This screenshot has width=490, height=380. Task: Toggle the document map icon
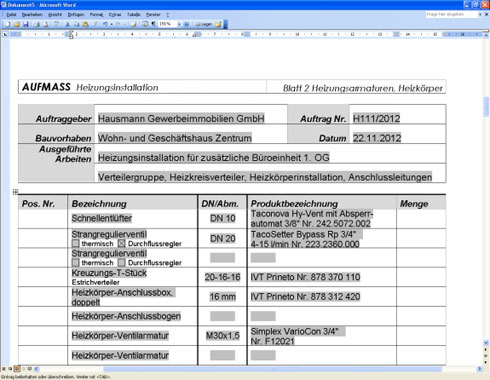145,24
